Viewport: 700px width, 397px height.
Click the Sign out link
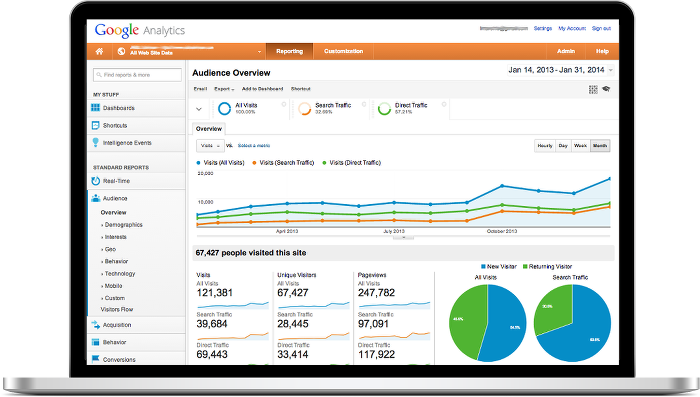coord(601,28)
